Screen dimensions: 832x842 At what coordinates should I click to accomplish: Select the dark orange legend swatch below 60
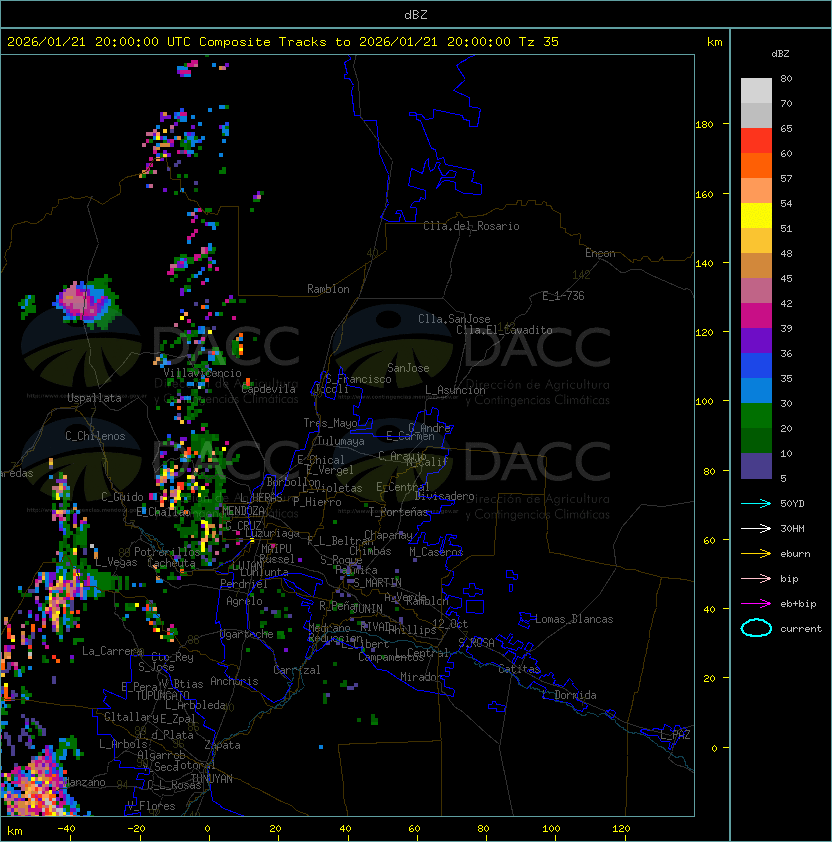pyautogui.click(x=756, y=165)
